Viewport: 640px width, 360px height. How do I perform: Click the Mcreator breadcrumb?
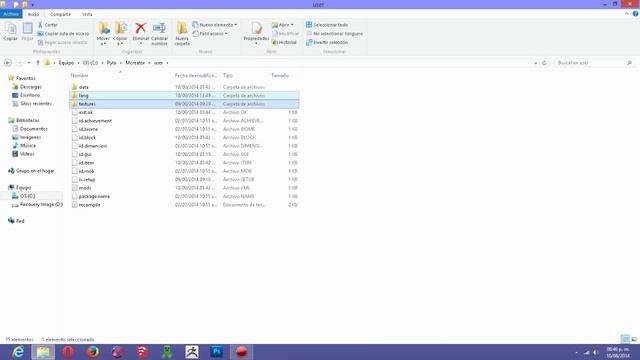click(135, 63)
